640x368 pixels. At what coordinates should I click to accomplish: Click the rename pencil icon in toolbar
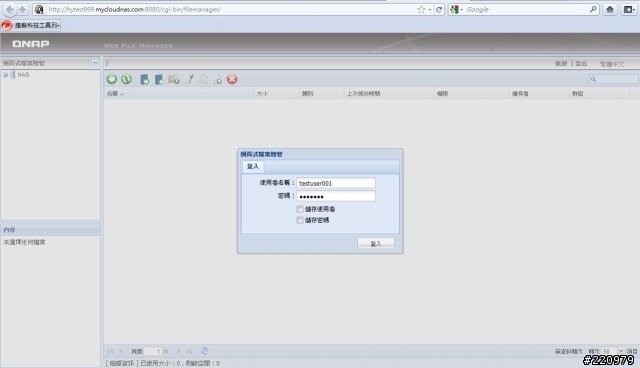point(189,79)
